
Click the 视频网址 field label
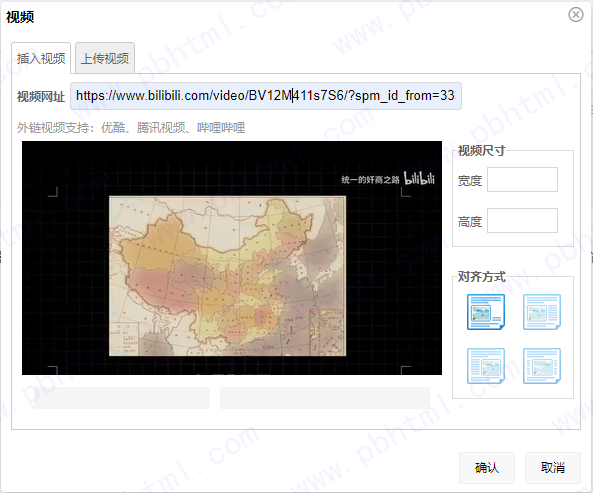click(41, 97)
